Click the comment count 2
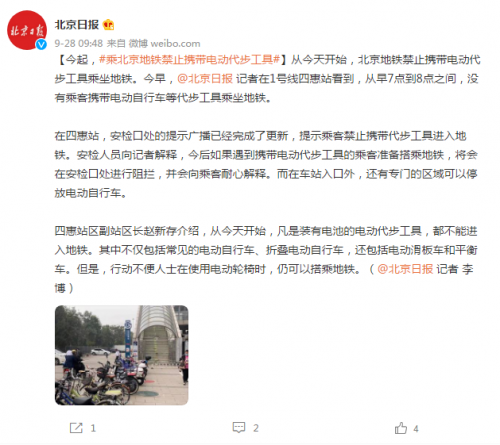The height and width of the screenshot is (445, 500). [256, 428]
